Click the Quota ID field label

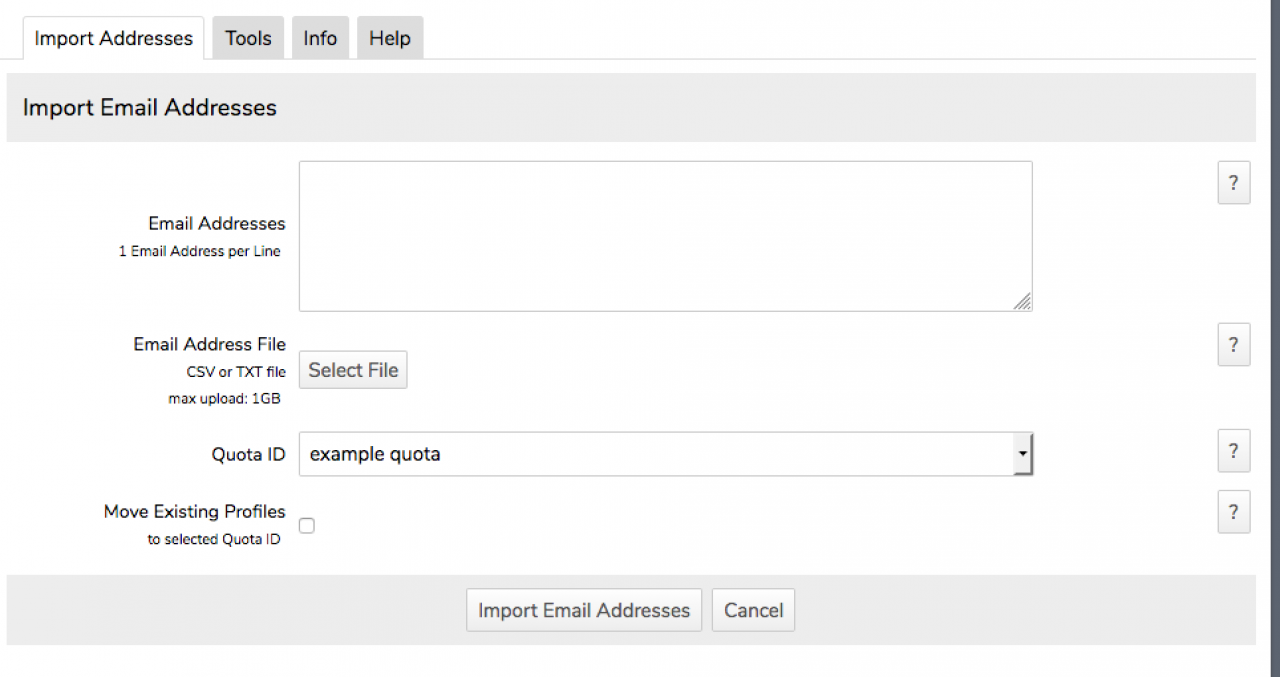click(248, 454)
